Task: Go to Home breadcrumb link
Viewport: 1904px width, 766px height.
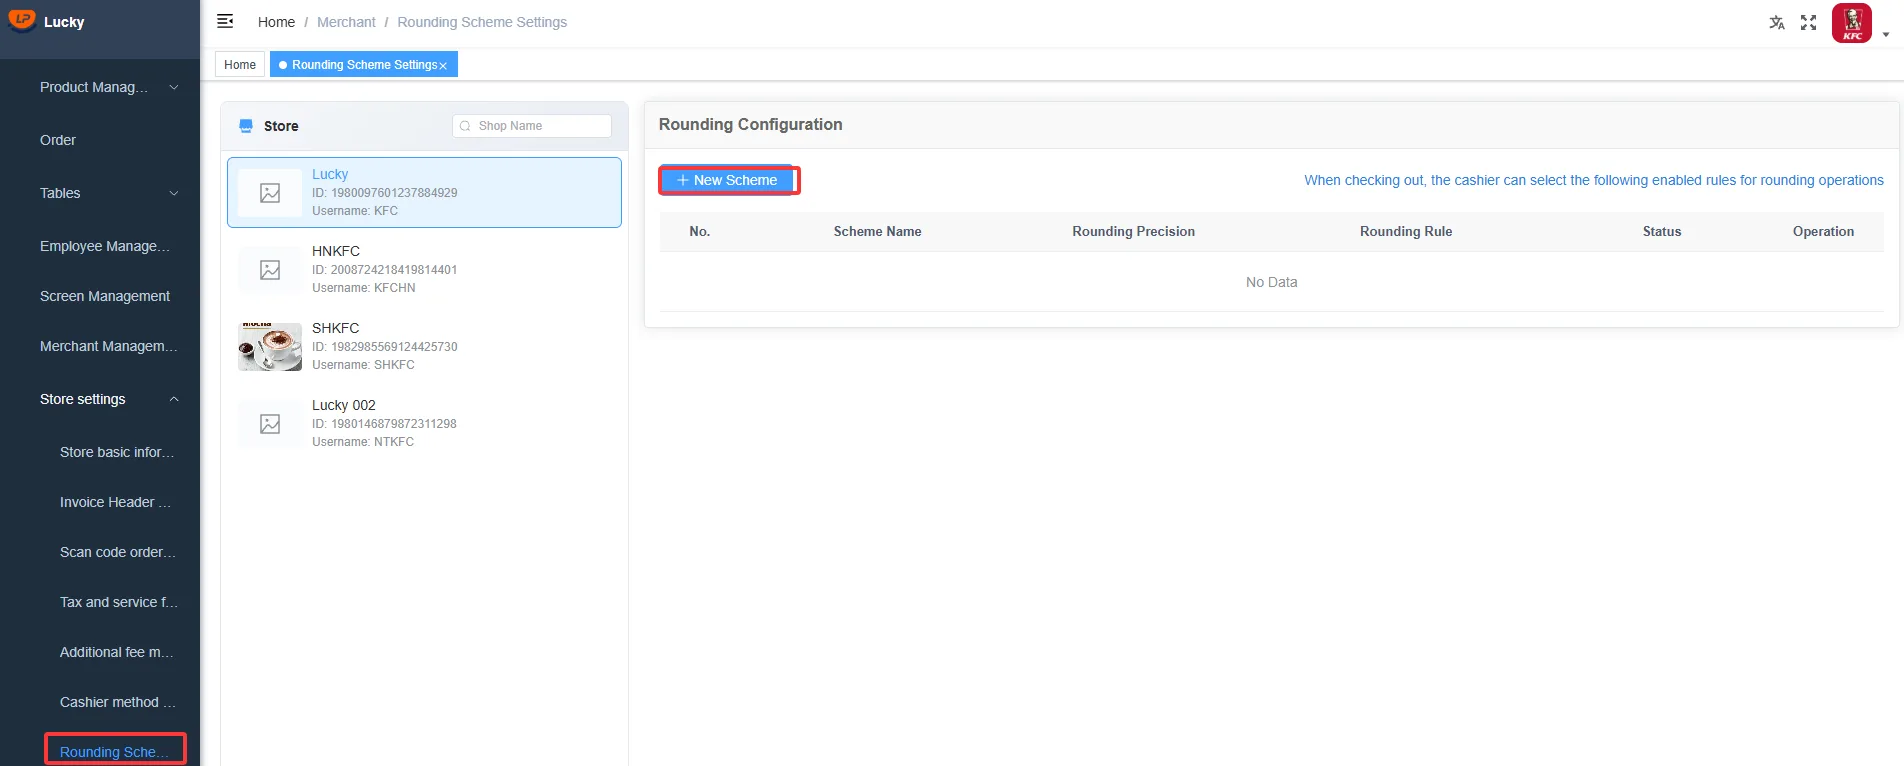Action: 276,22
